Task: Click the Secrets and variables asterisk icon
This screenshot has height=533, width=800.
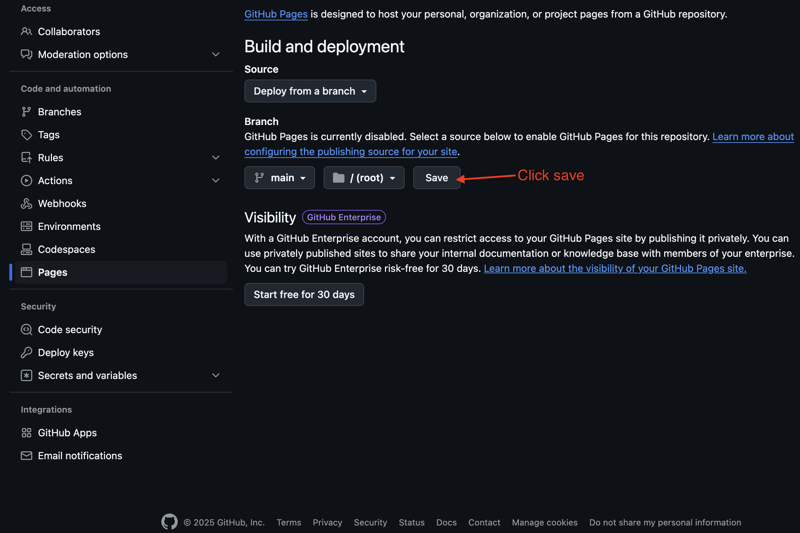Action: click(x=26, y=375)
